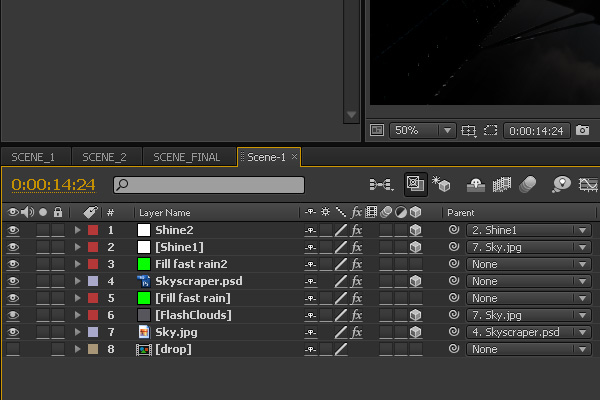The width and height of the screenshot is (600, 400).
Task: Open the 50% magnification dropdown
Action: (422, 131)
